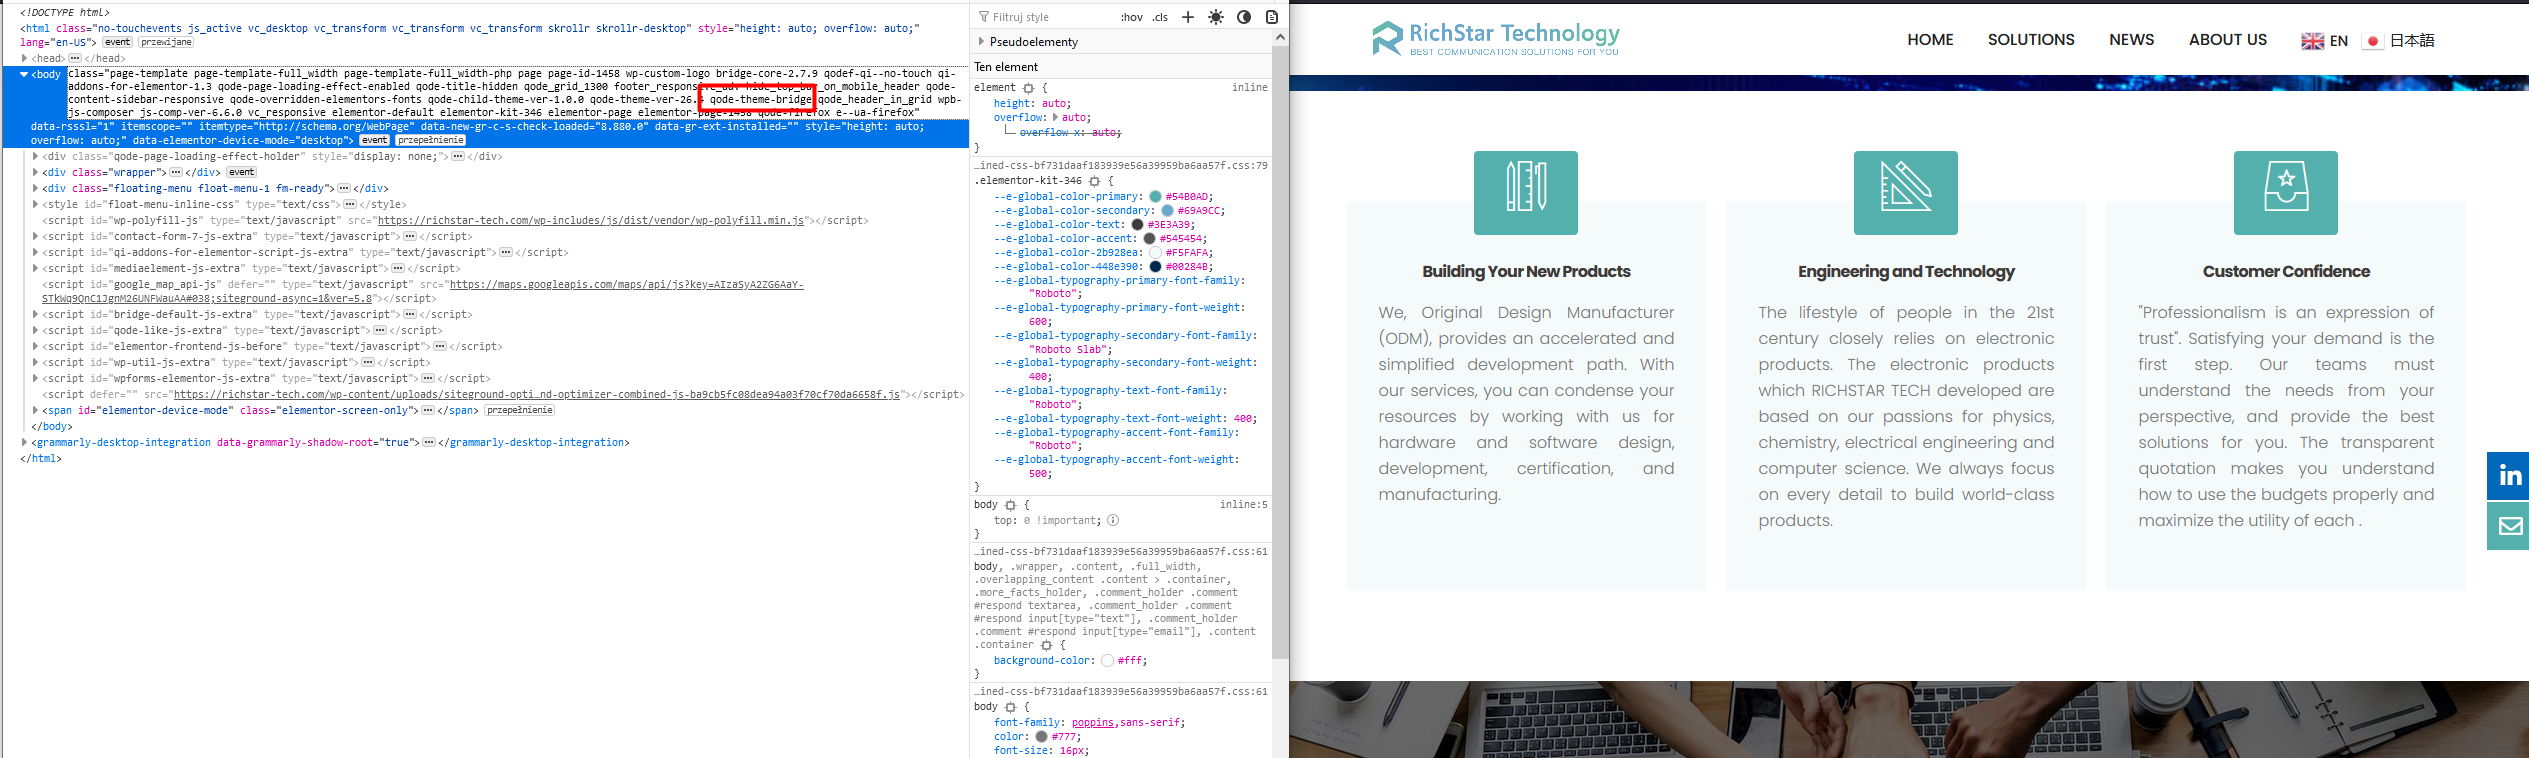
Task: Open the SOLUTIONS menu item
Action: click(x=2031, y=40)
